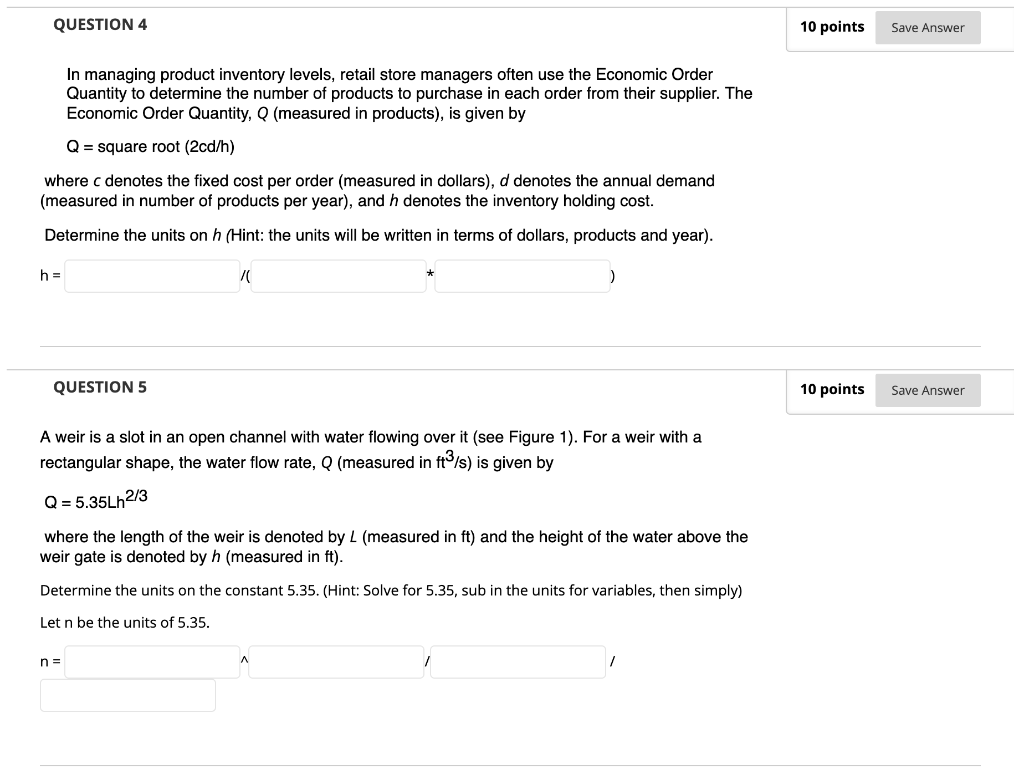Click the h = label
The height and width of the screenshot is (784, 1024).
tap(49, 275)
